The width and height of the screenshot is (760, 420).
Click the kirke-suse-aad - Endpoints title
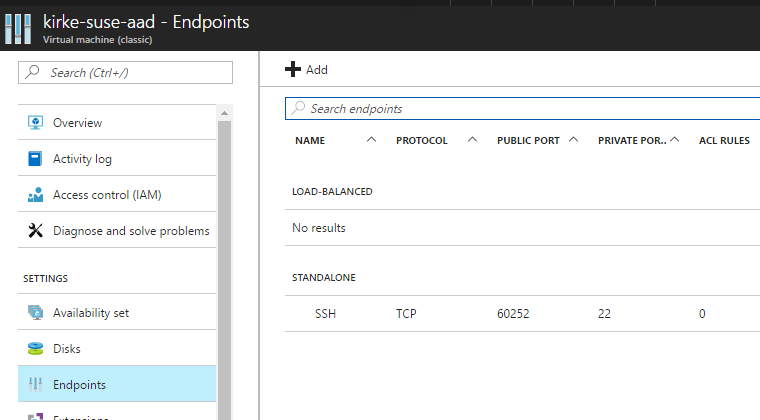point(146,22)
